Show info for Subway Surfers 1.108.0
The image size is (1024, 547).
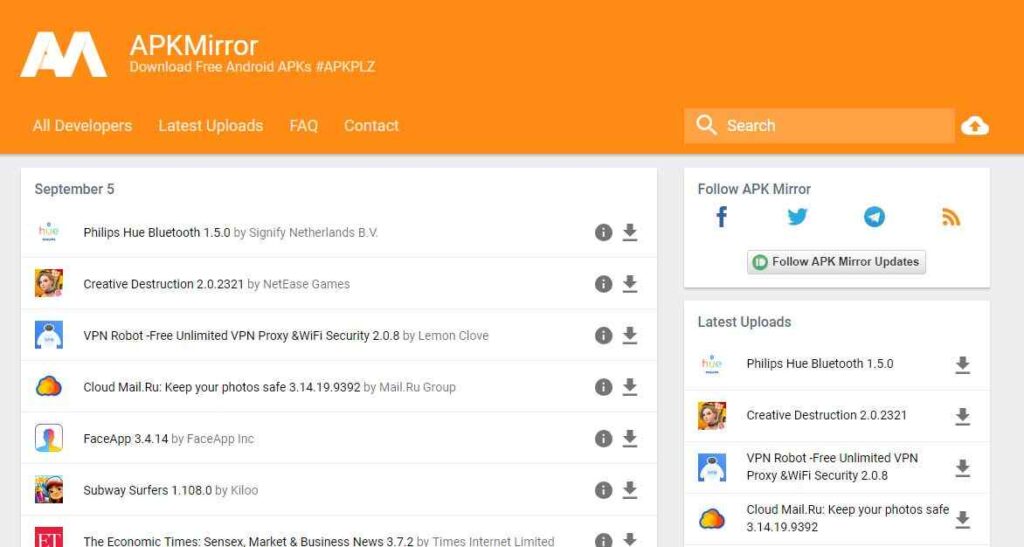coord(603,490)
